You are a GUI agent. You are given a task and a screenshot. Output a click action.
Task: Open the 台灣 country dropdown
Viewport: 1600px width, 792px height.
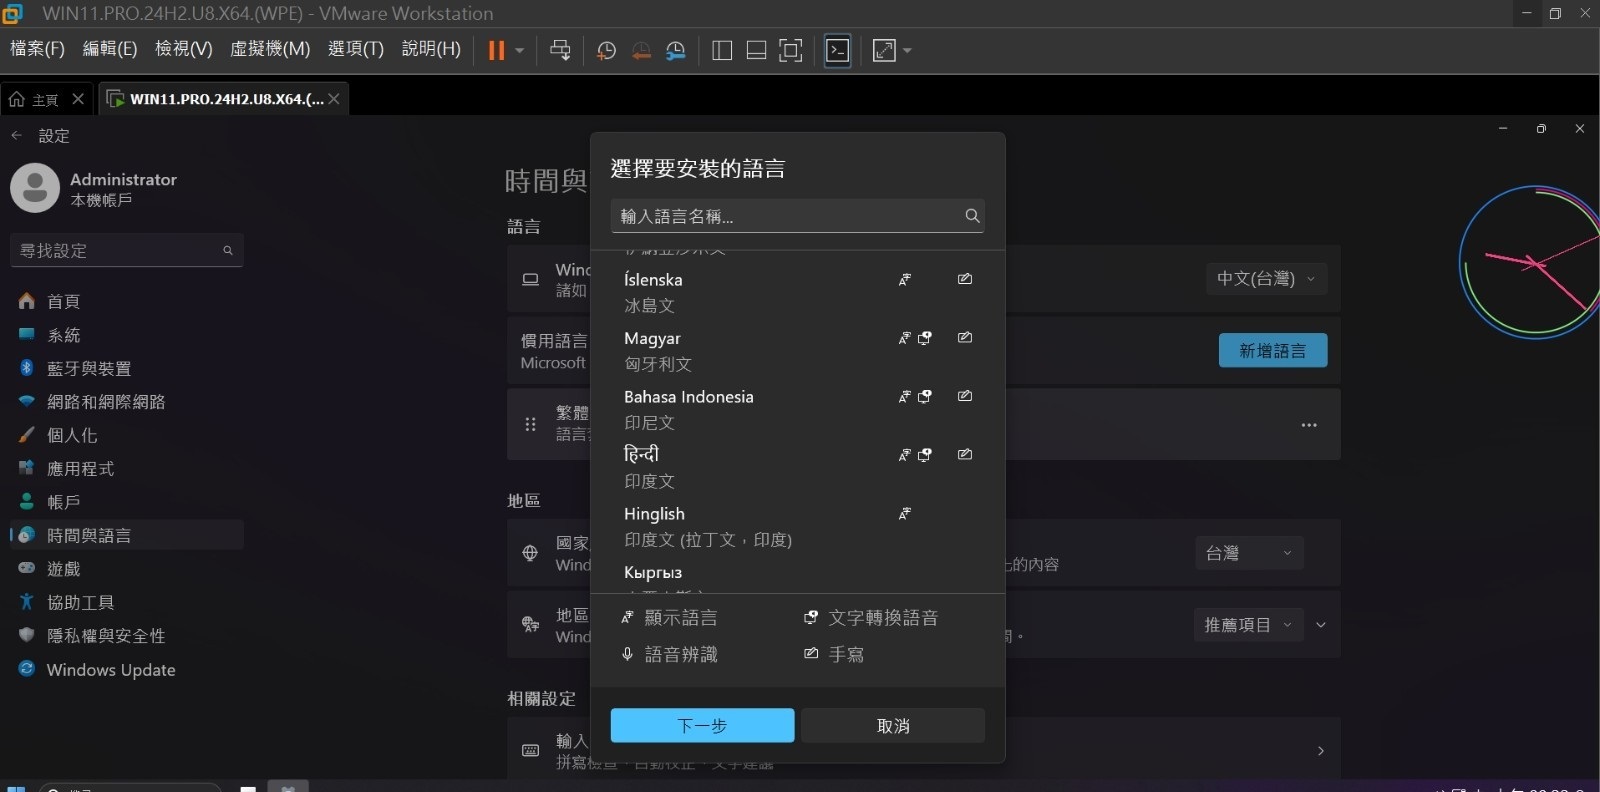tap(1249, 553)
